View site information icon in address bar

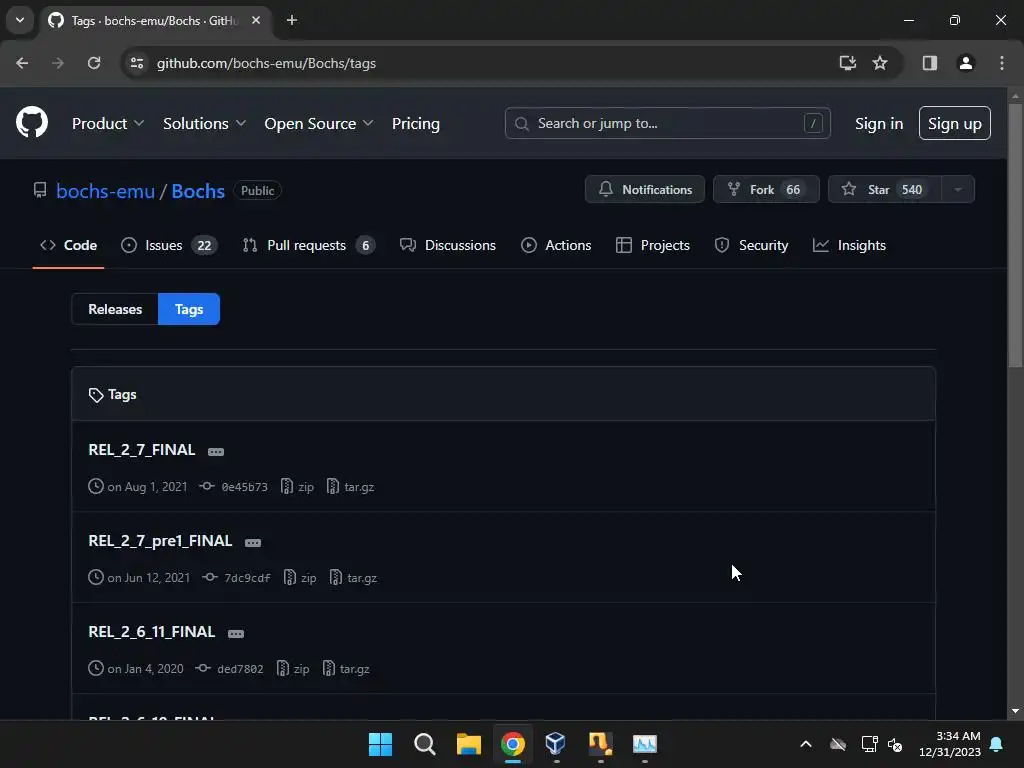(137, 63)
